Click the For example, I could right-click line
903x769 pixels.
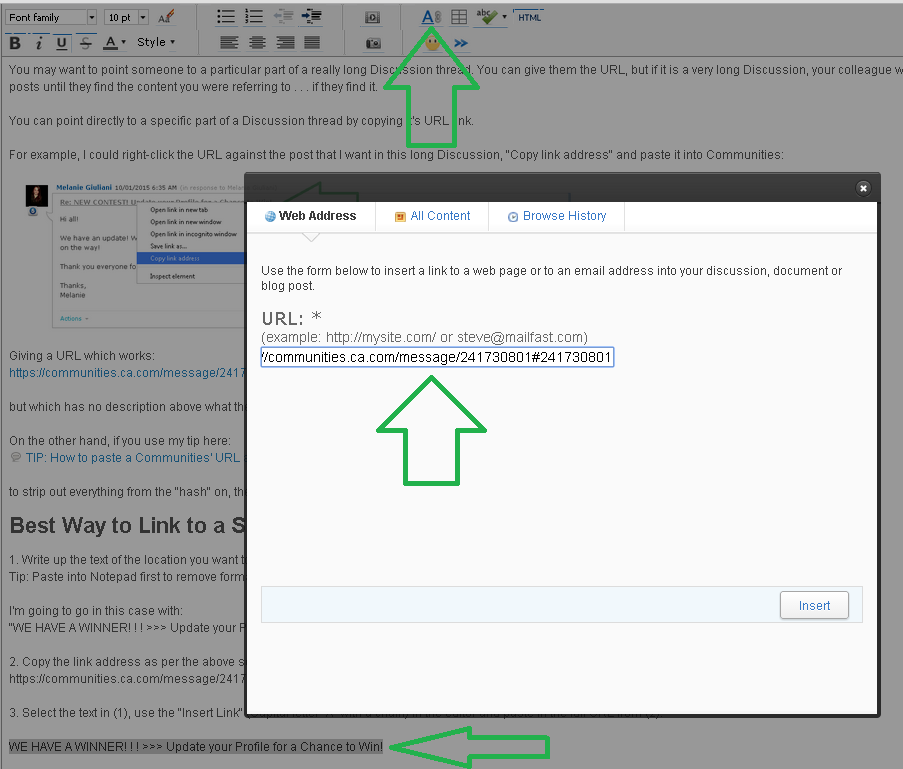pos(396,155)
